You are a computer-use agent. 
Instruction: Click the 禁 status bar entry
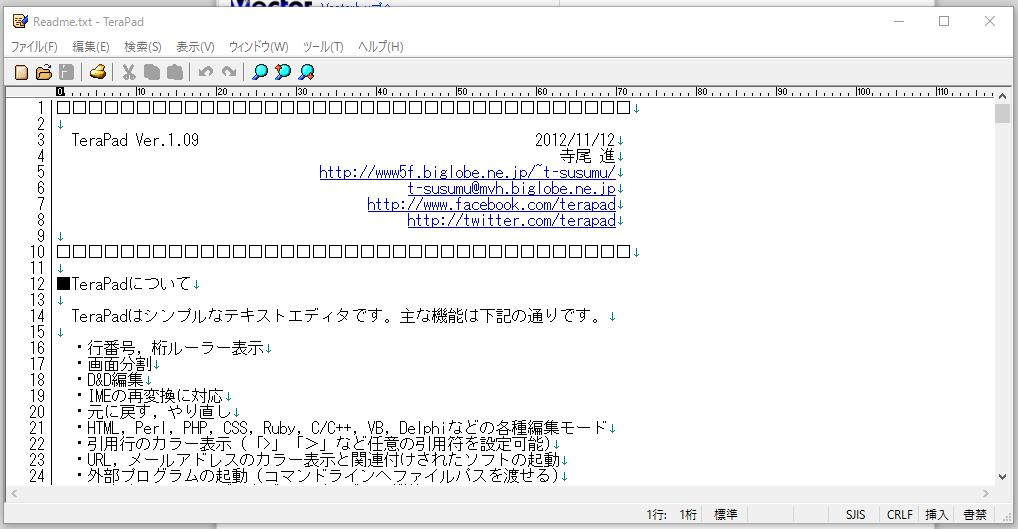(975, 515)
